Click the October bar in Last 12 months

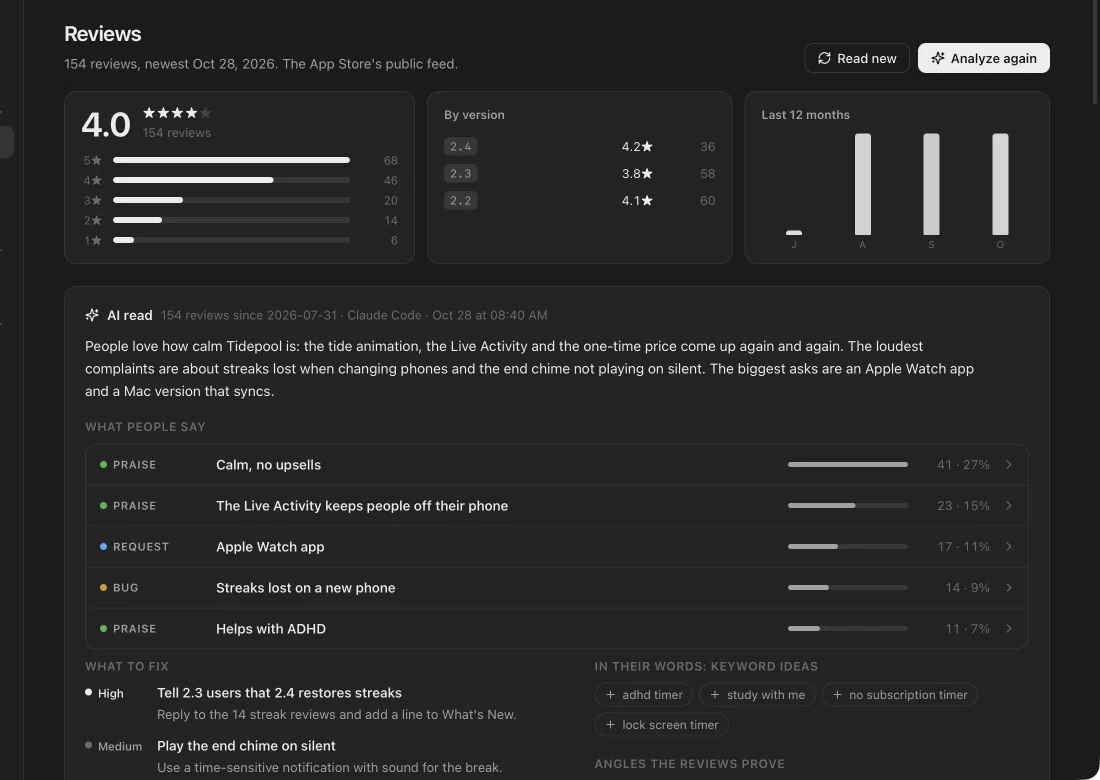(1000, 184)
